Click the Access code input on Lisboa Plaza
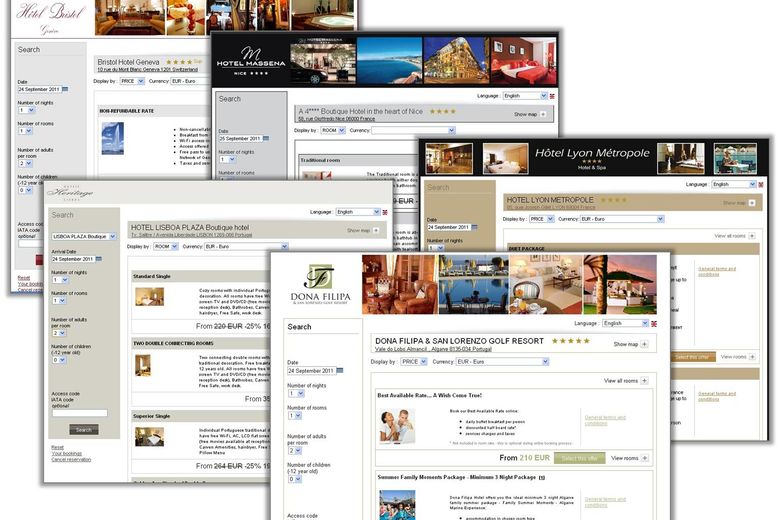780x520 pixels. pos(80,413)
